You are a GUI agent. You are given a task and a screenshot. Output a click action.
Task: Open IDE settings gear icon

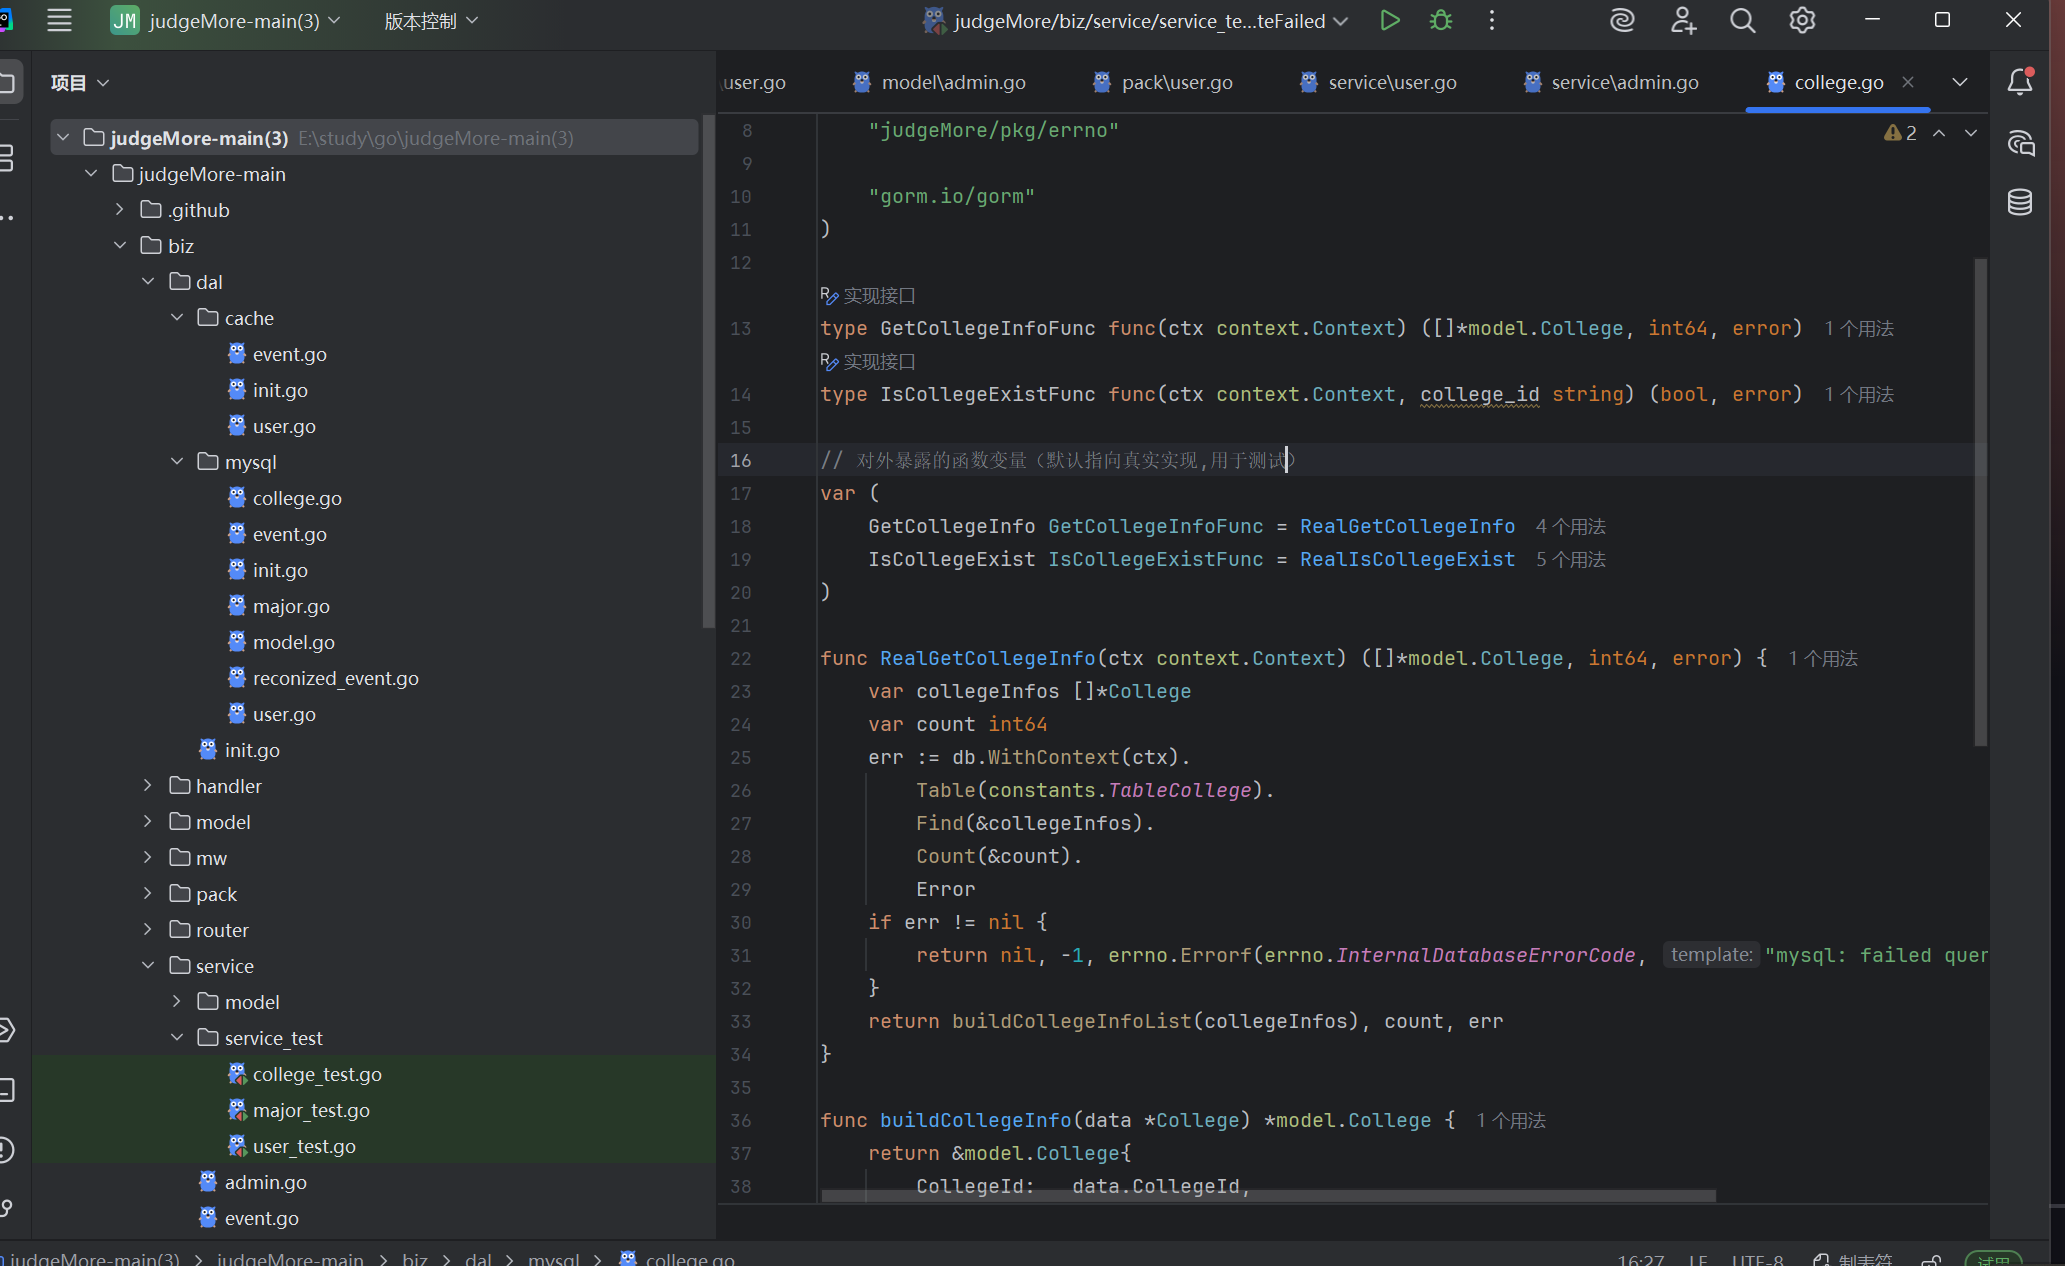point(1802,21)
